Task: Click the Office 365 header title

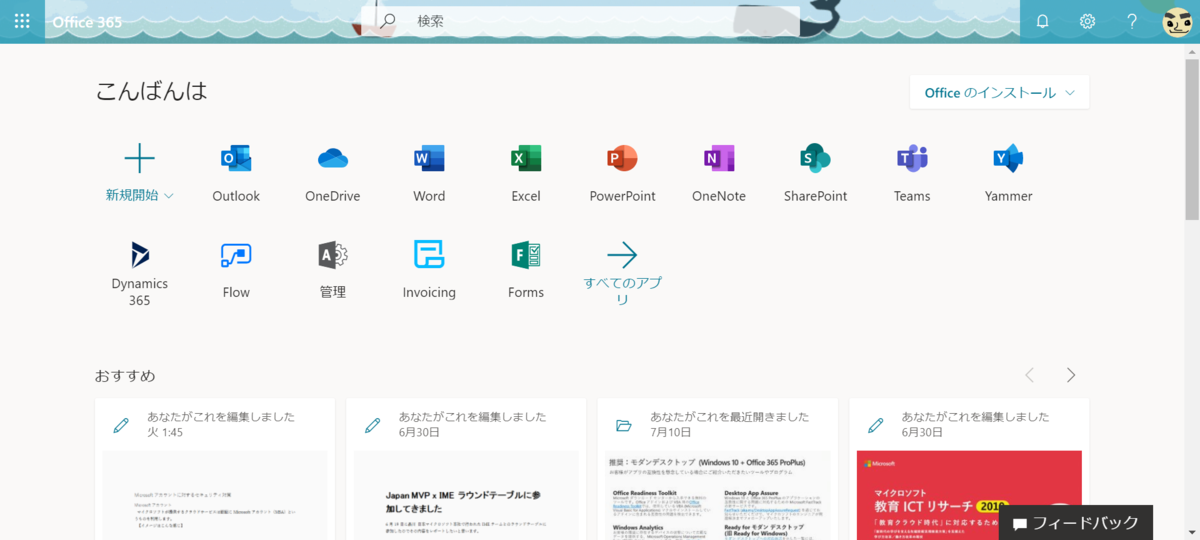Action: click(87, 21)
